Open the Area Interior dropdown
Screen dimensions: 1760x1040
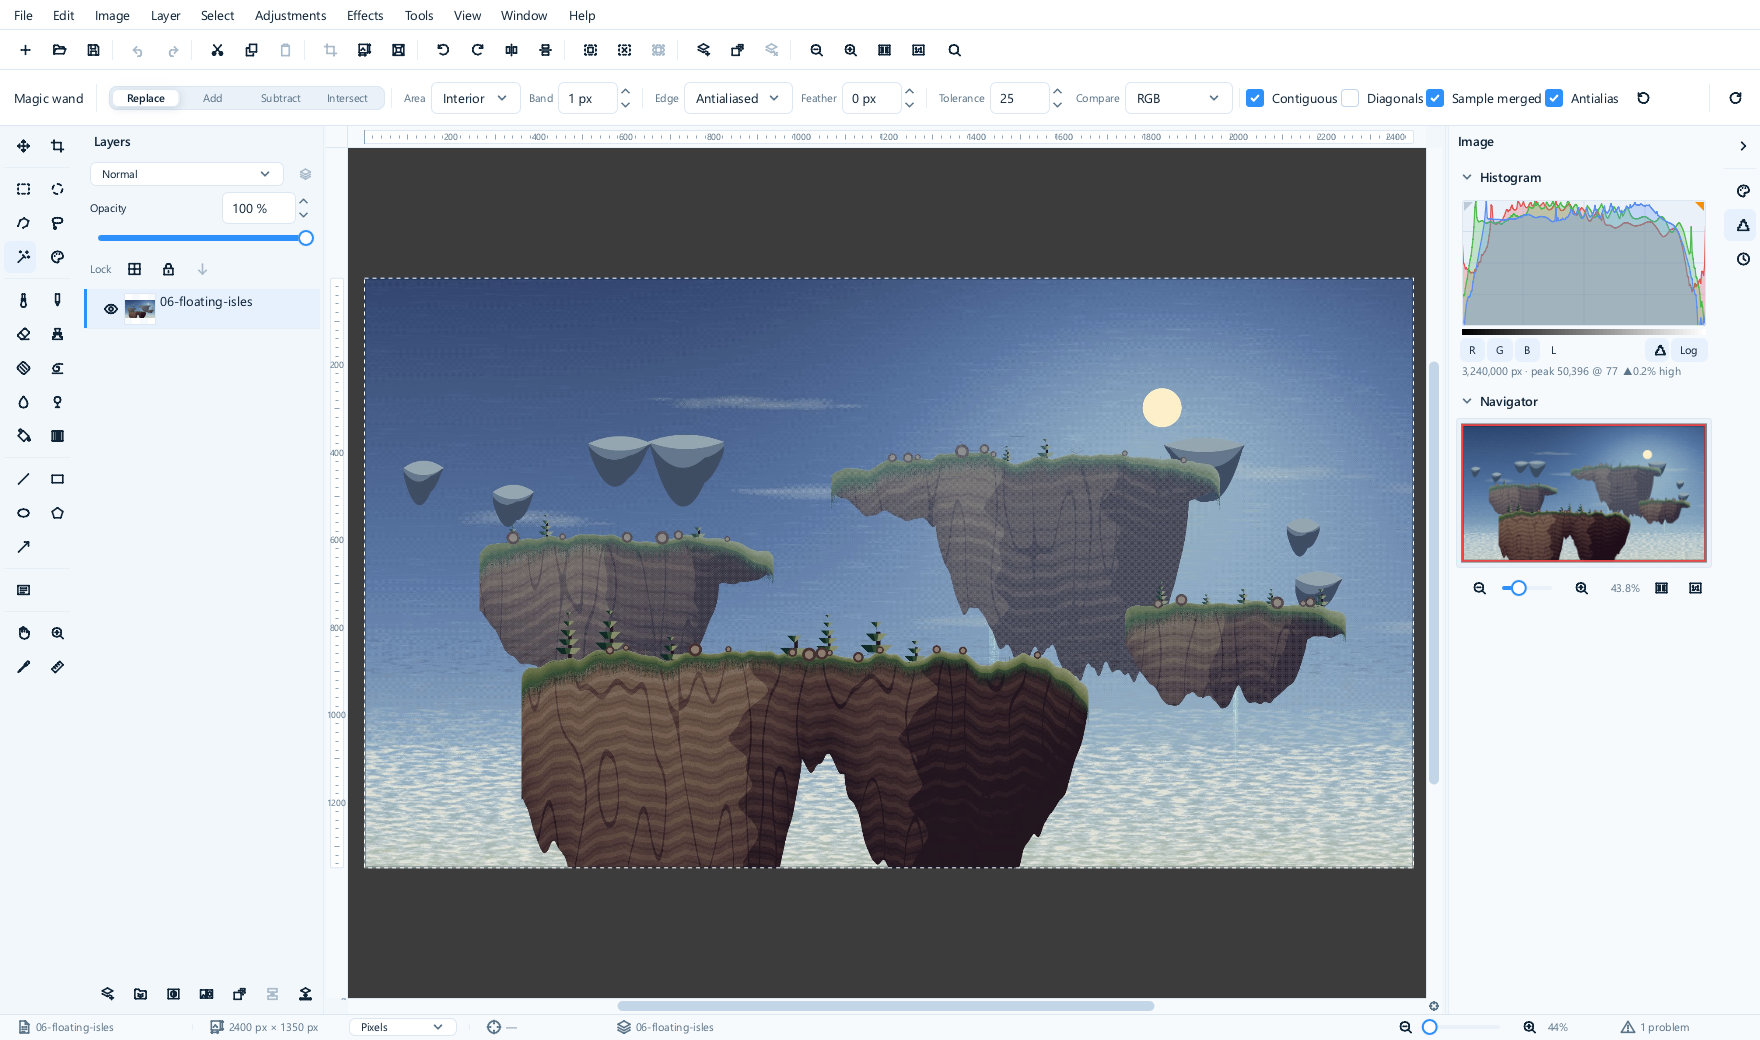pos(475,98)
